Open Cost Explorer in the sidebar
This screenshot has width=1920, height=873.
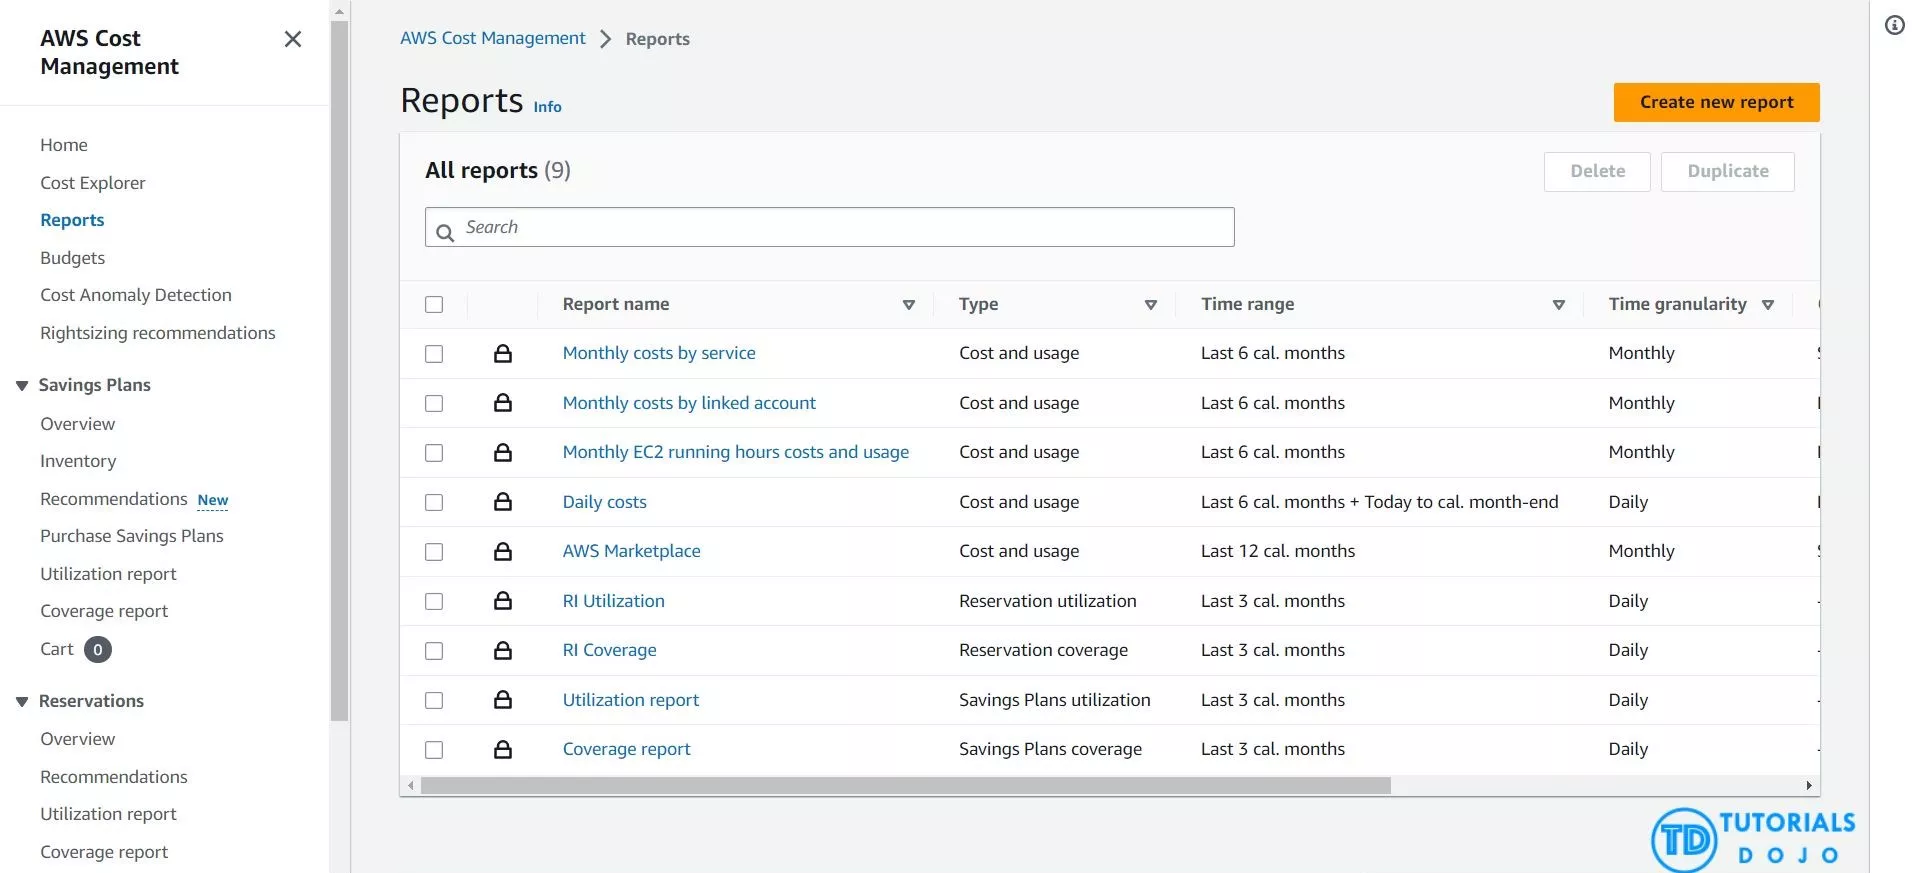click(93, 183)
